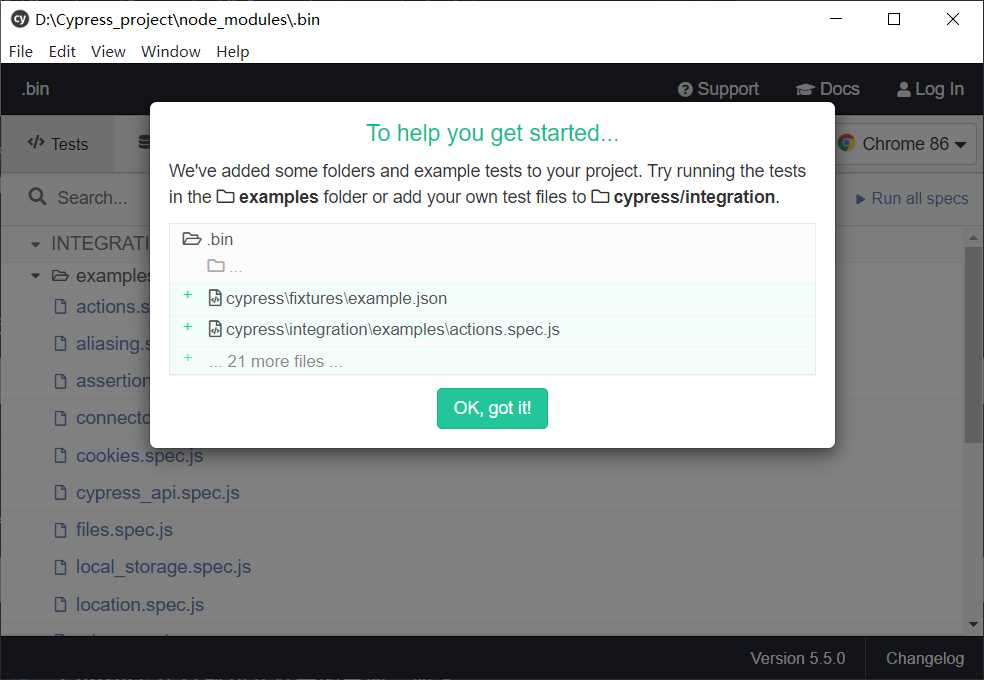The height and width of the screenshot is (680, 984).
Task: Click the search magnifier icon
Action: click(38, 197)
